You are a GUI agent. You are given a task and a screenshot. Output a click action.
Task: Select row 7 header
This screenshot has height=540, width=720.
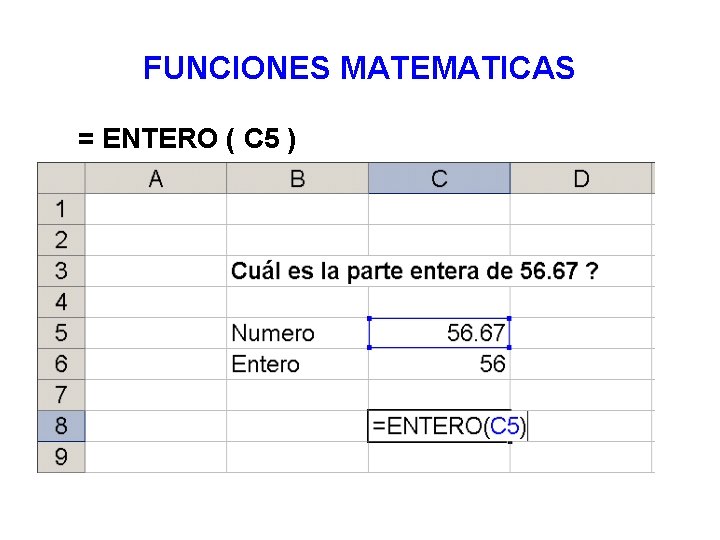click(x=61, y=395)
